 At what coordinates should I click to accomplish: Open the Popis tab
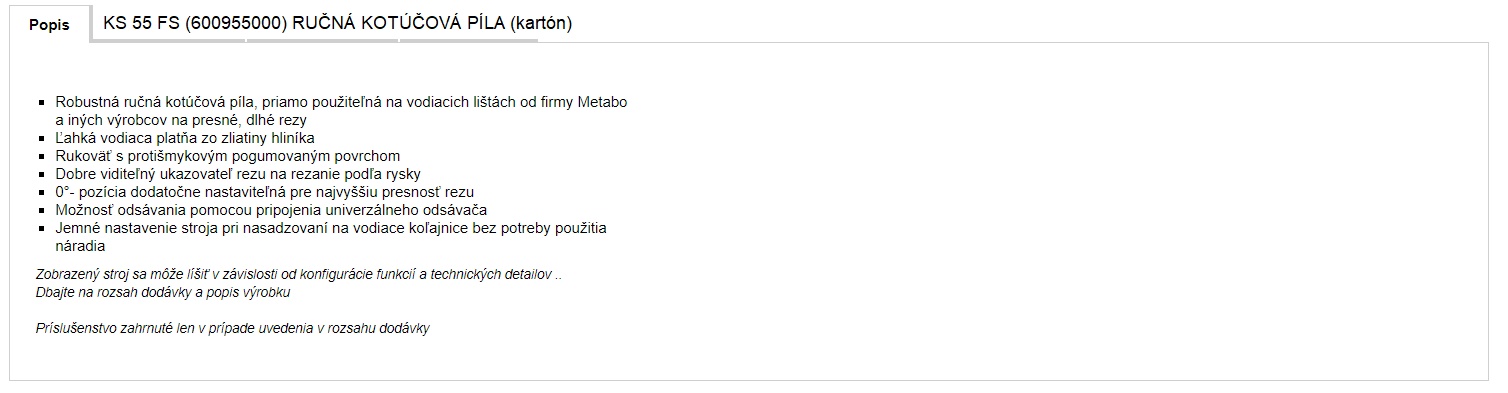49,25
